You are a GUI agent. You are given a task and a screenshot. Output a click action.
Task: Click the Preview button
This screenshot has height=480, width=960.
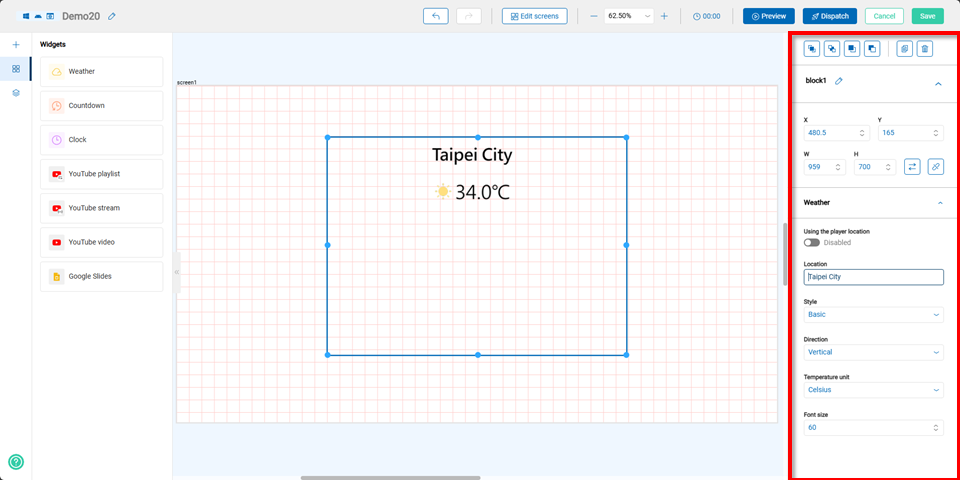[768, 16]
